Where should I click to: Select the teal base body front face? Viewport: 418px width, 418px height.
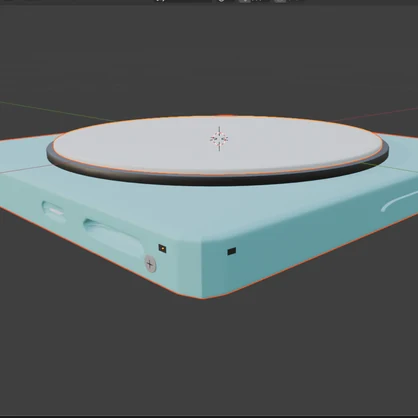click(100, 233)
